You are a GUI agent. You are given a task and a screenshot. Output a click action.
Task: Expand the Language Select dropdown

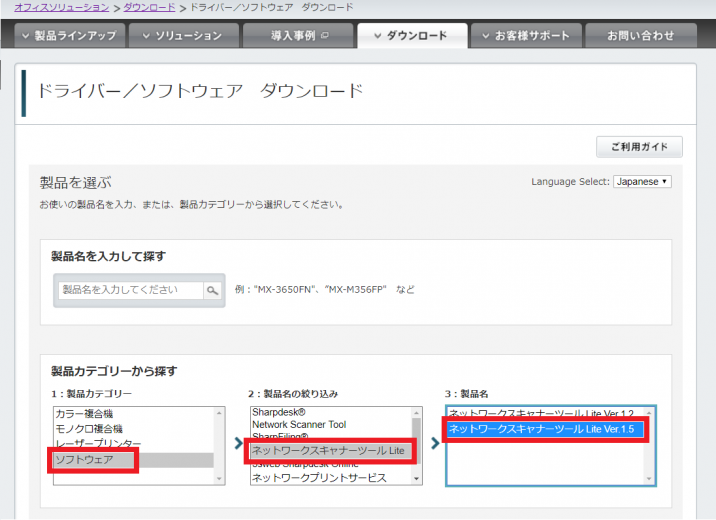coord(642,182)
